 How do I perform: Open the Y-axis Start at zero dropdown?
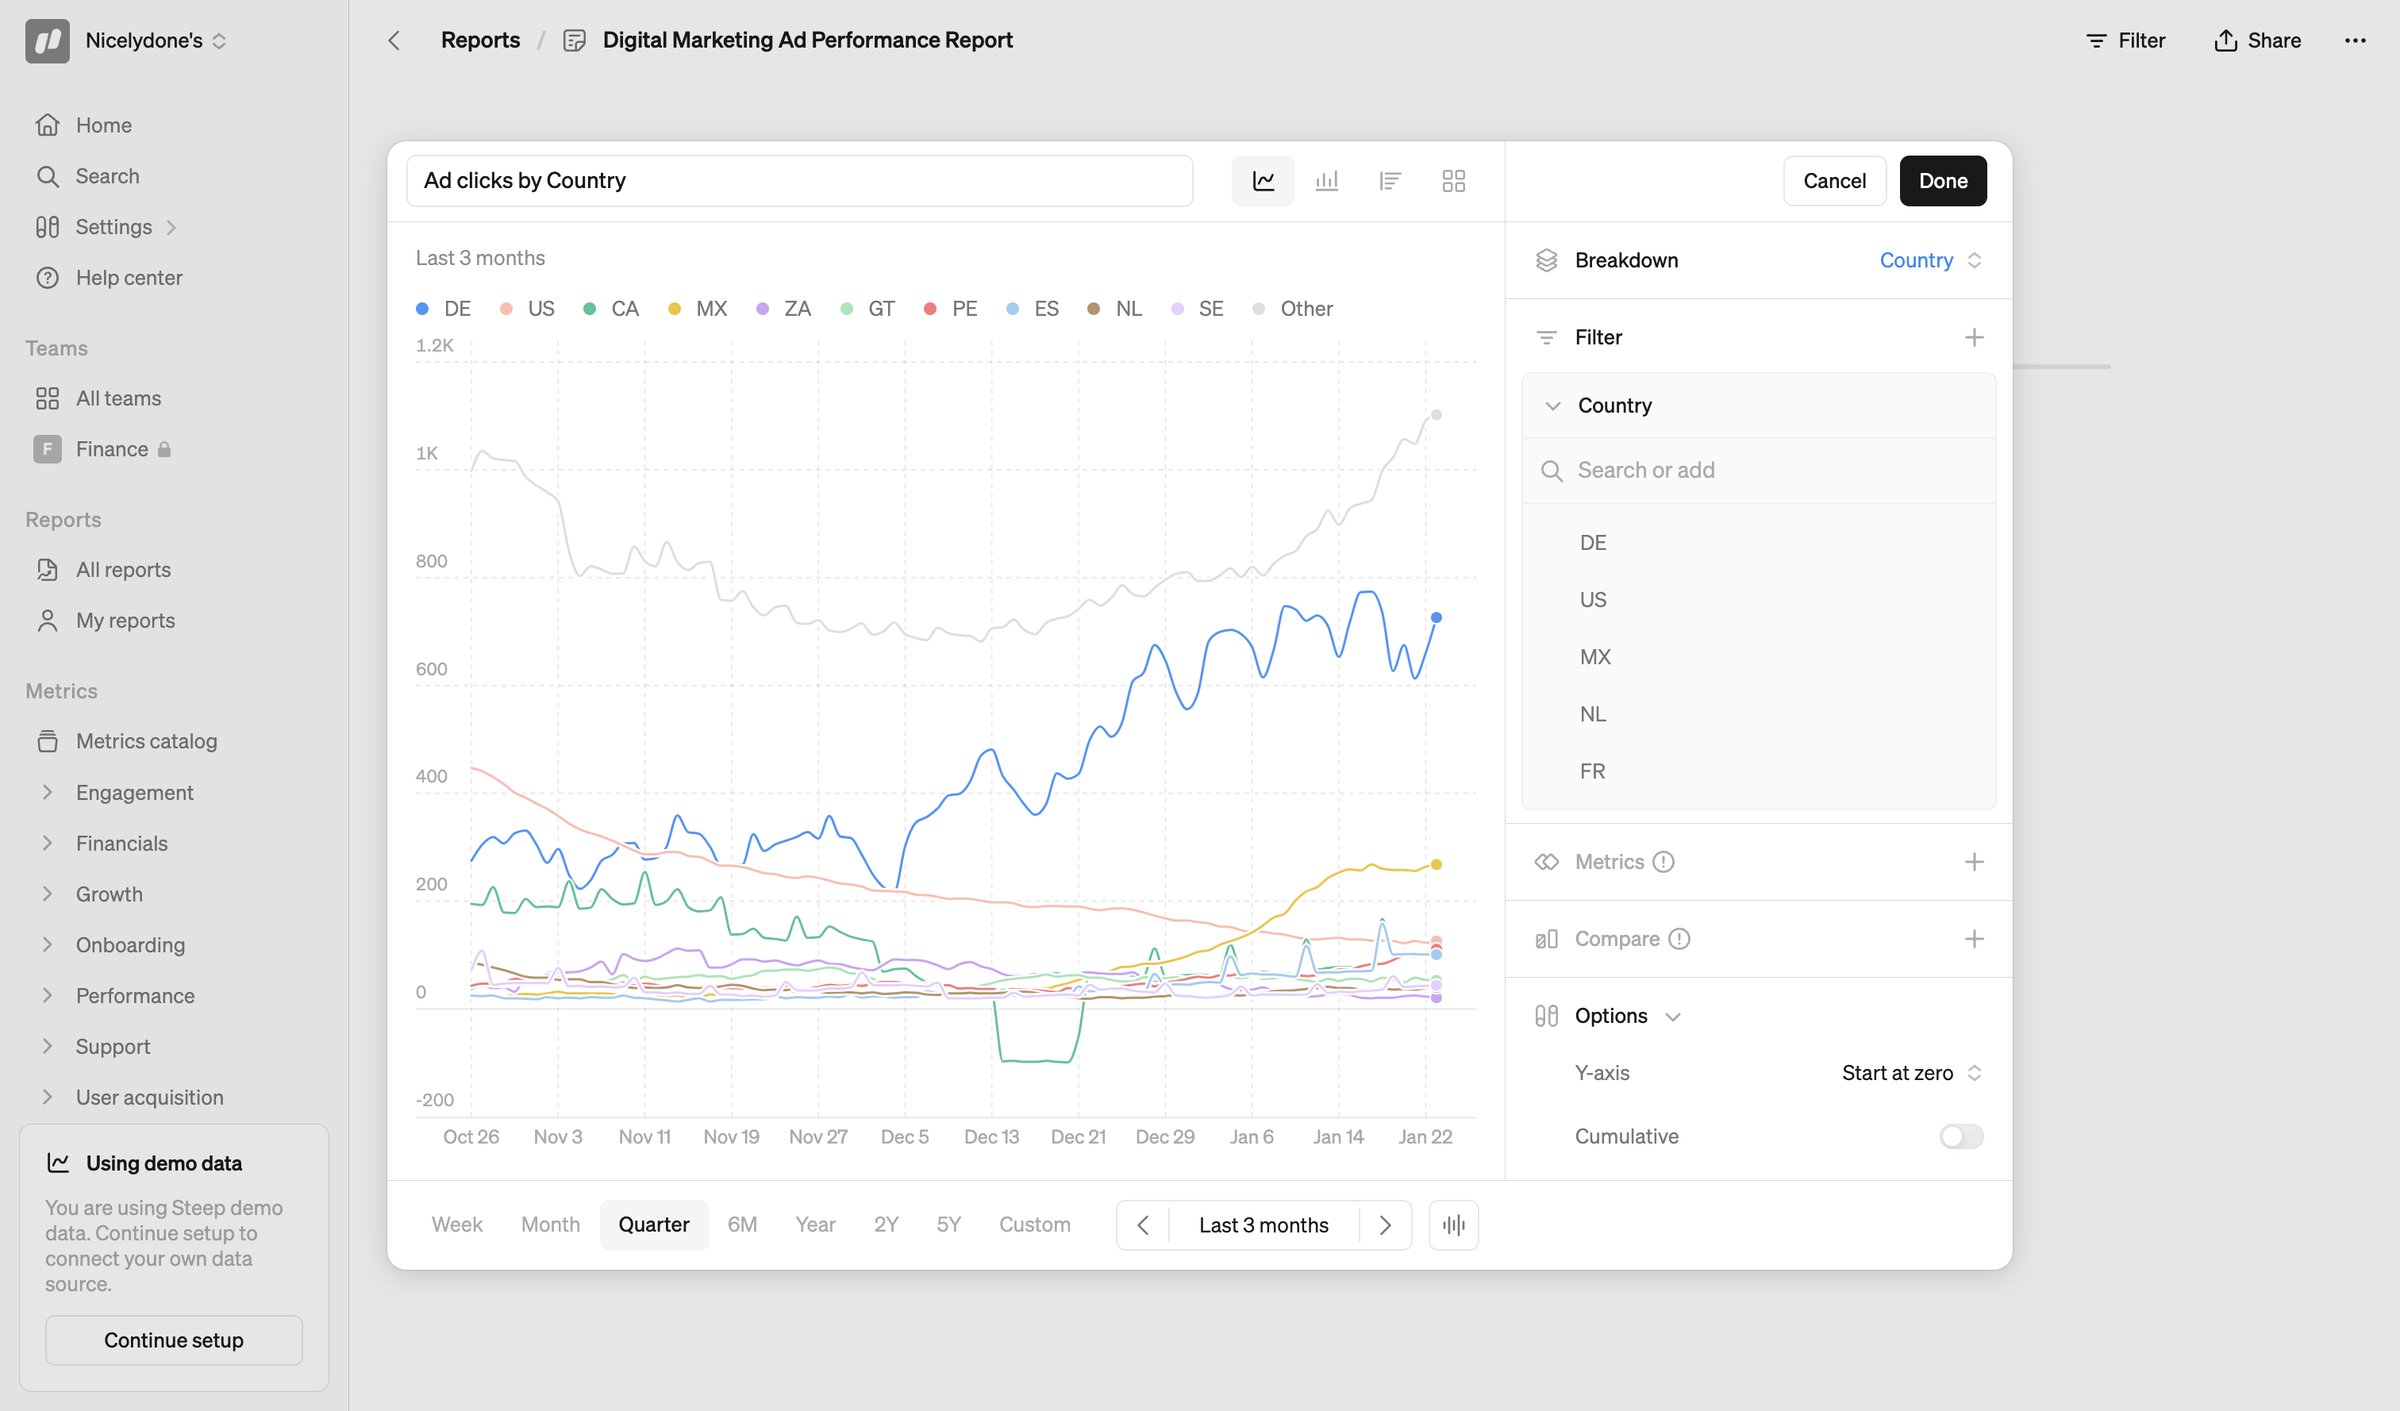[1911, 1073]
